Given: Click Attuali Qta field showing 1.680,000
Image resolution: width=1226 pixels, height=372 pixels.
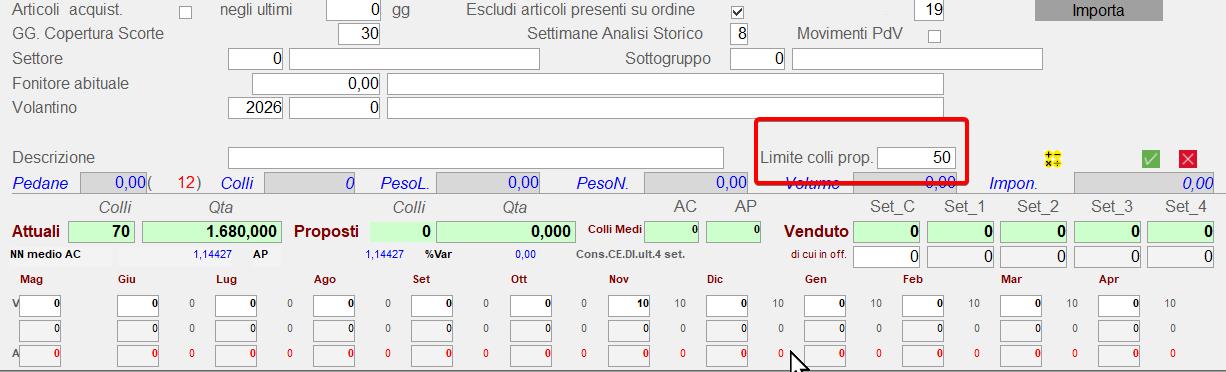Looking at the screenshot, I should click(x=211, y=232).
